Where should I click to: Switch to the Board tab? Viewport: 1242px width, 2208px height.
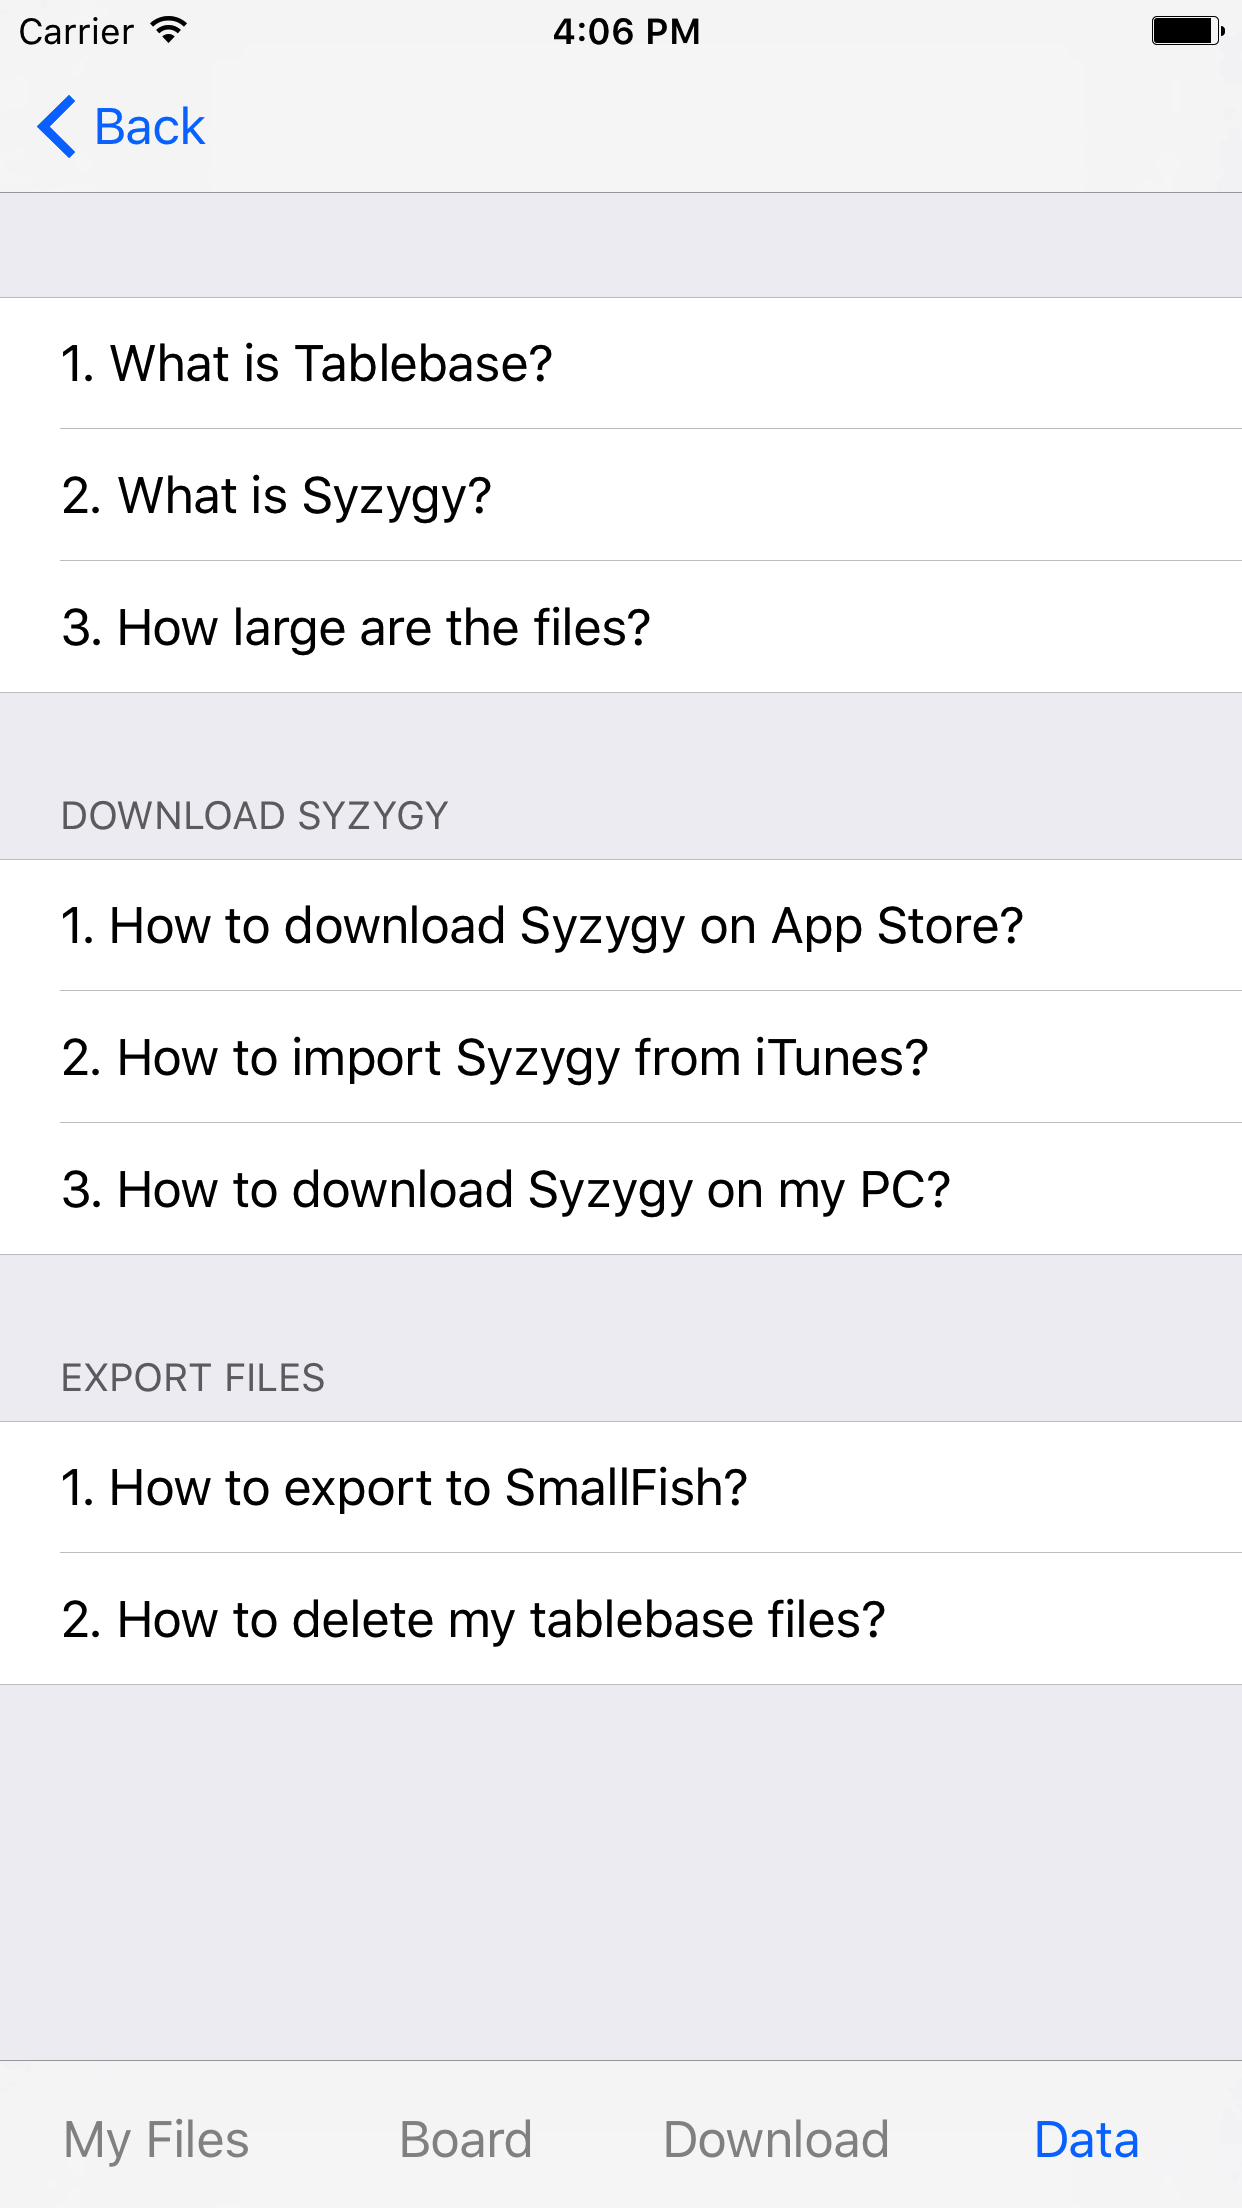click(464, 2139)
